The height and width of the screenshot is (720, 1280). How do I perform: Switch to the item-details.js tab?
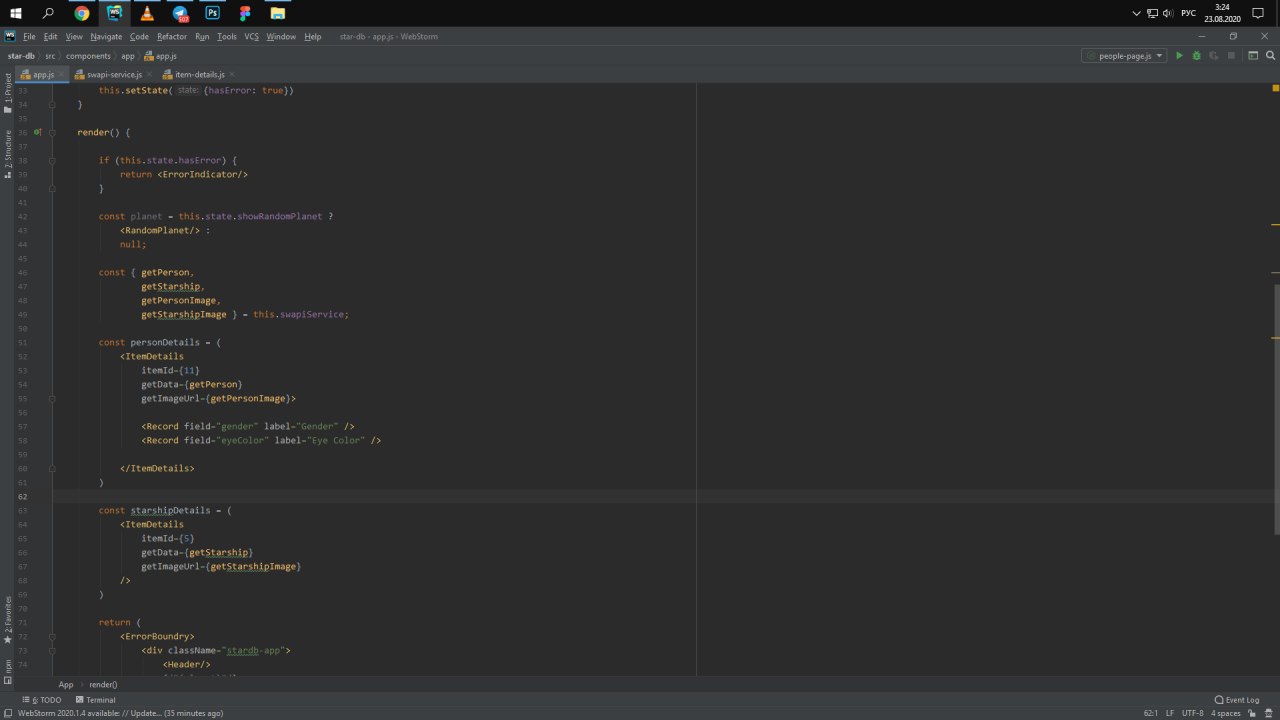pos(198,75)
